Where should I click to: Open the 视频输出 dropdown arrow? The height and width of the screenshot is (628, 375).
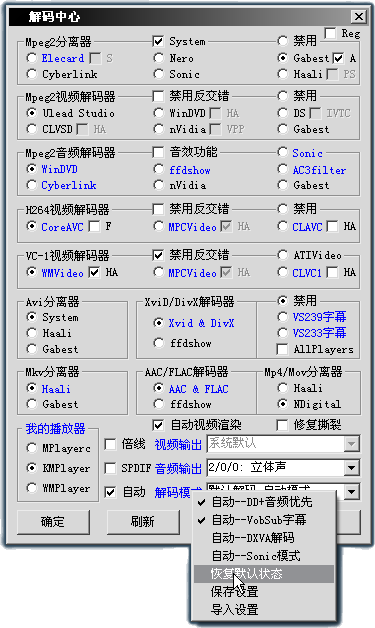tap(352, 444)
